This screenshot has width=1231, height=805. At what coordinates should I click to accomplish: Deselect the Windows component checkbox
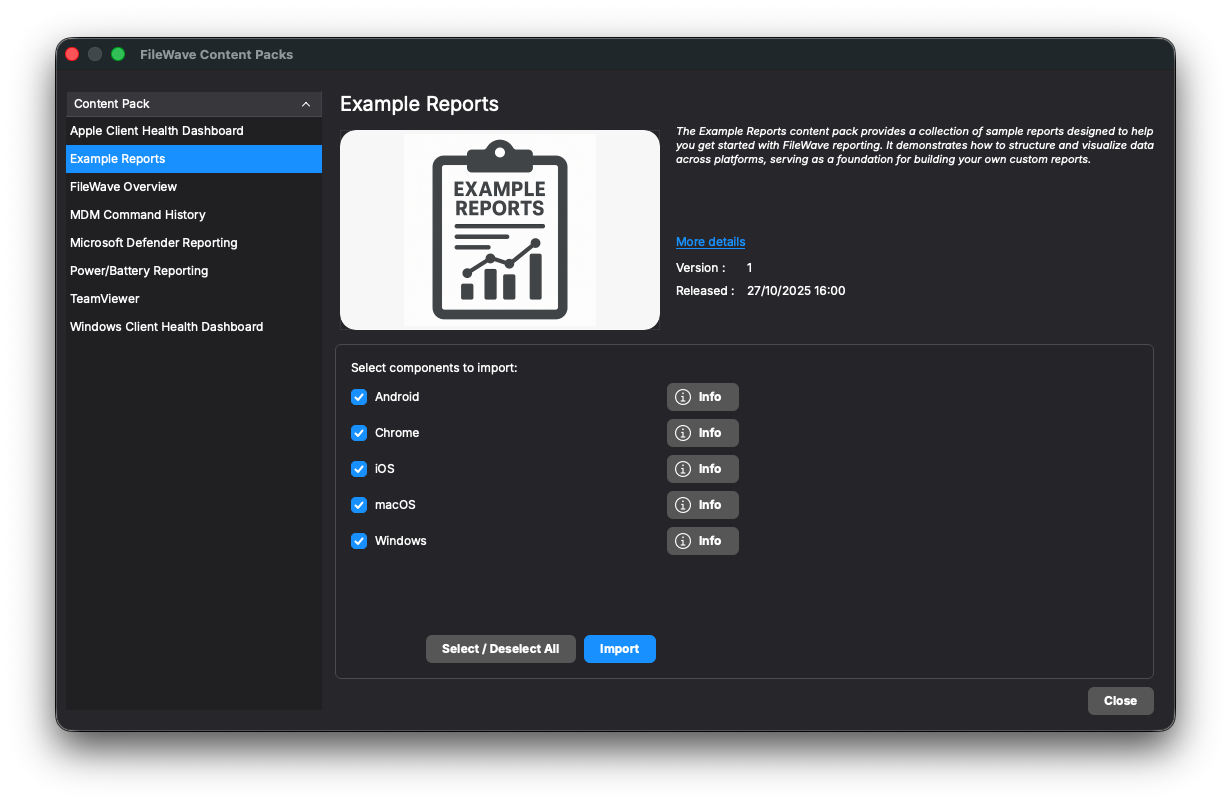359,541
